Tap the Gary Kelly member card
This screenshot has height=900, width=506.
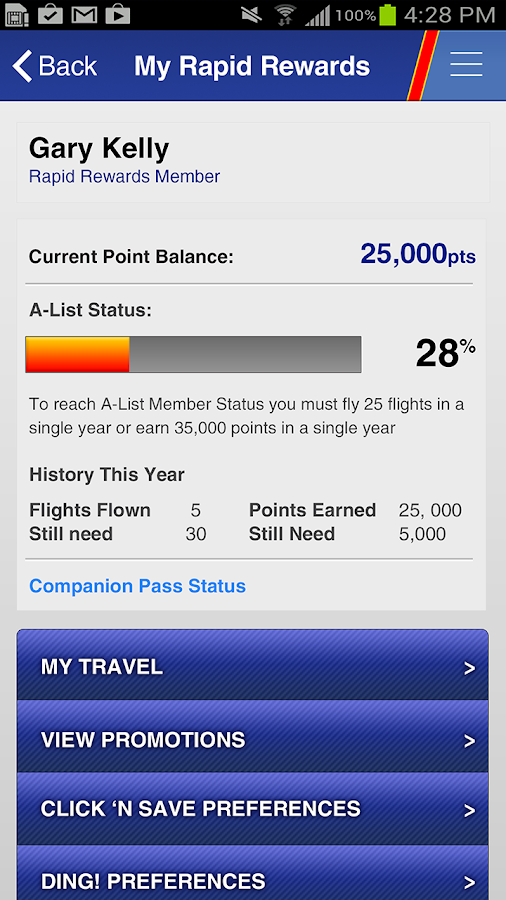pos(253,162)
